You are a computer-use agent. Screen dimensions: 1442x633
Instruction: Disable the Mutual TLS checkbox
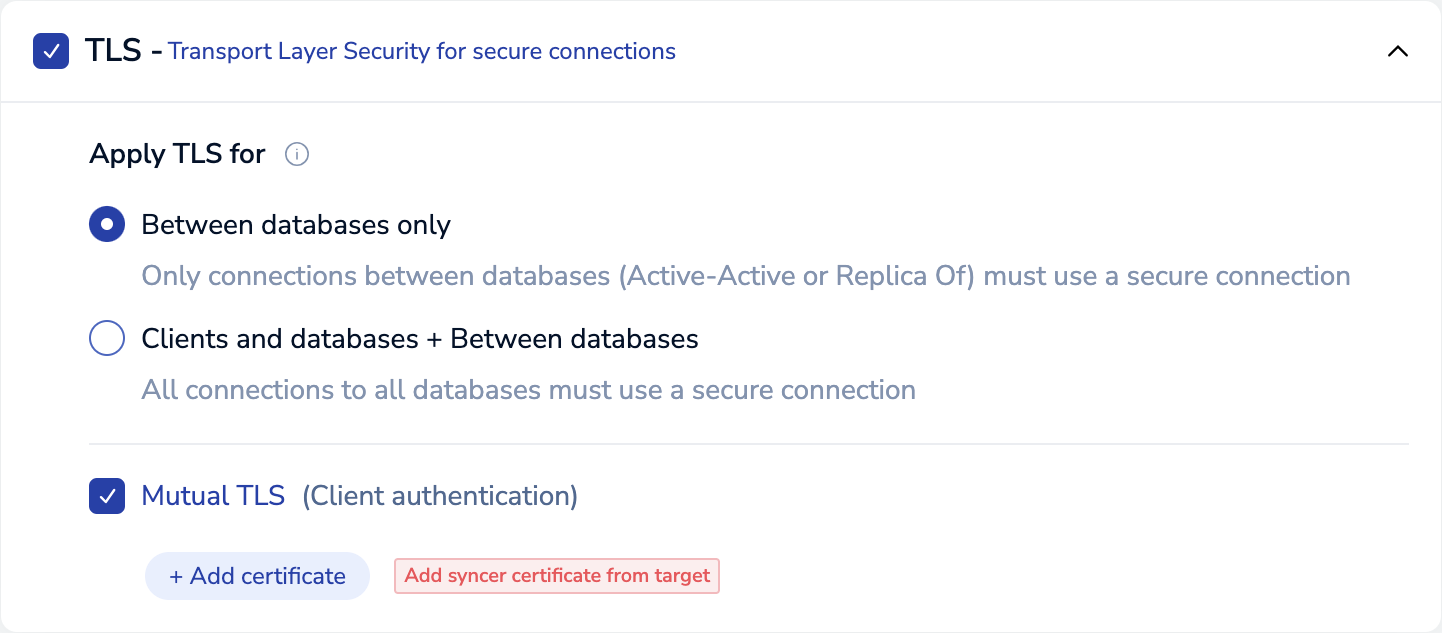107,496
